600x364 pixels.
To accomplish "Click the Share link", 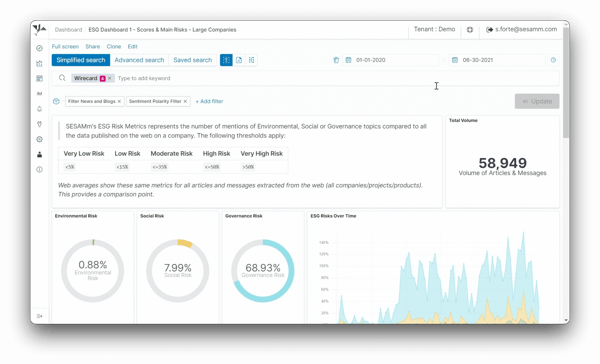I will click(93, 47).
